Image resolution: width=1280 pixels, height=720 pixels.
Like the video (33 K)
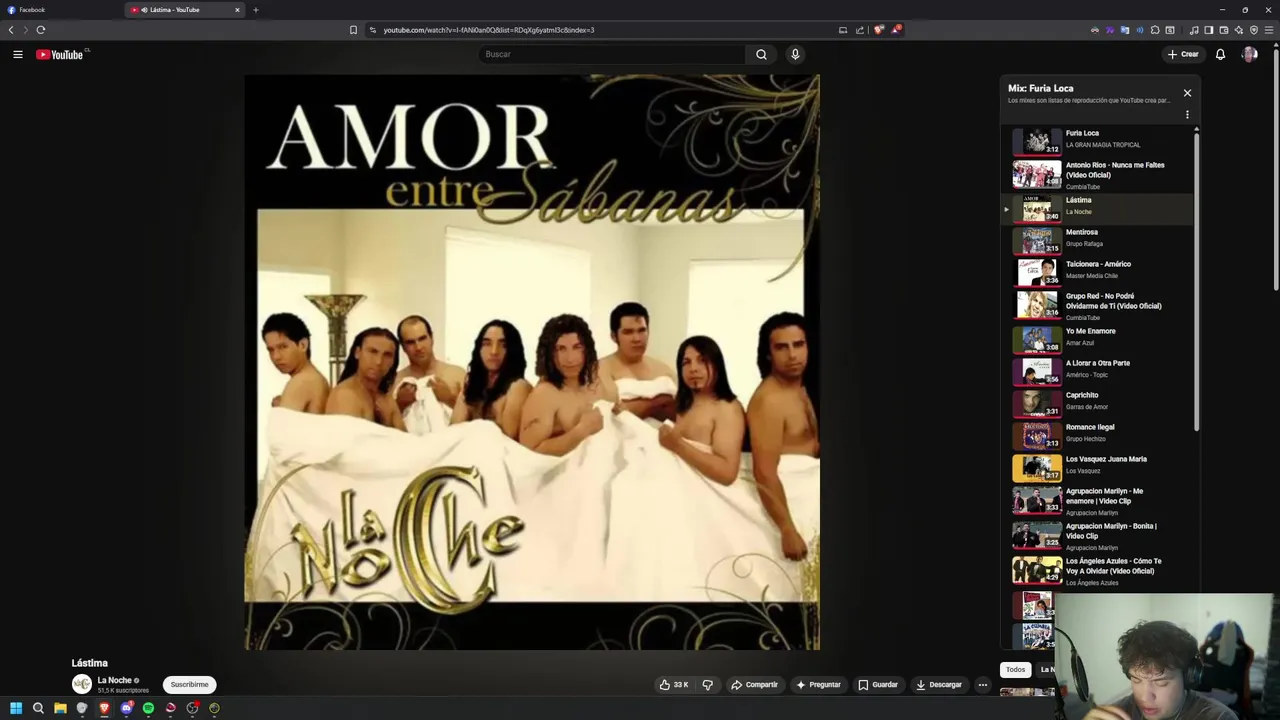click(674, 685)
